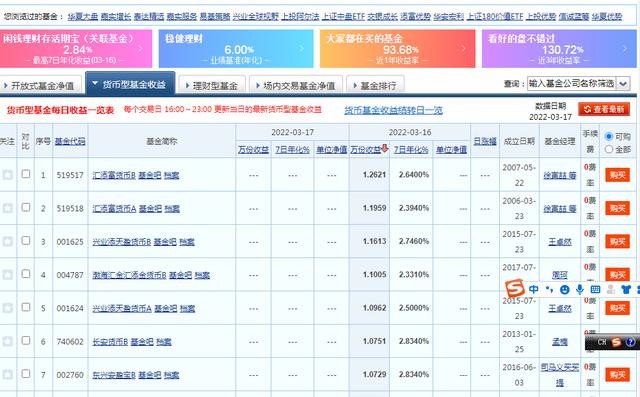Screen dimensions: 640x397
Task: Click the star icon for fund 001625
Action: pyautogui.click(x=7, y=242)
